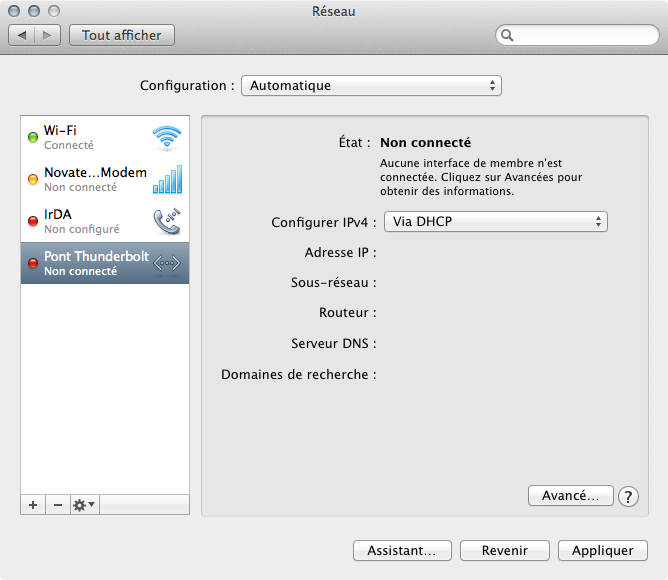This screenshot has width=668, height=580.
Task: Go back with the left arrow
Action: 22,35
